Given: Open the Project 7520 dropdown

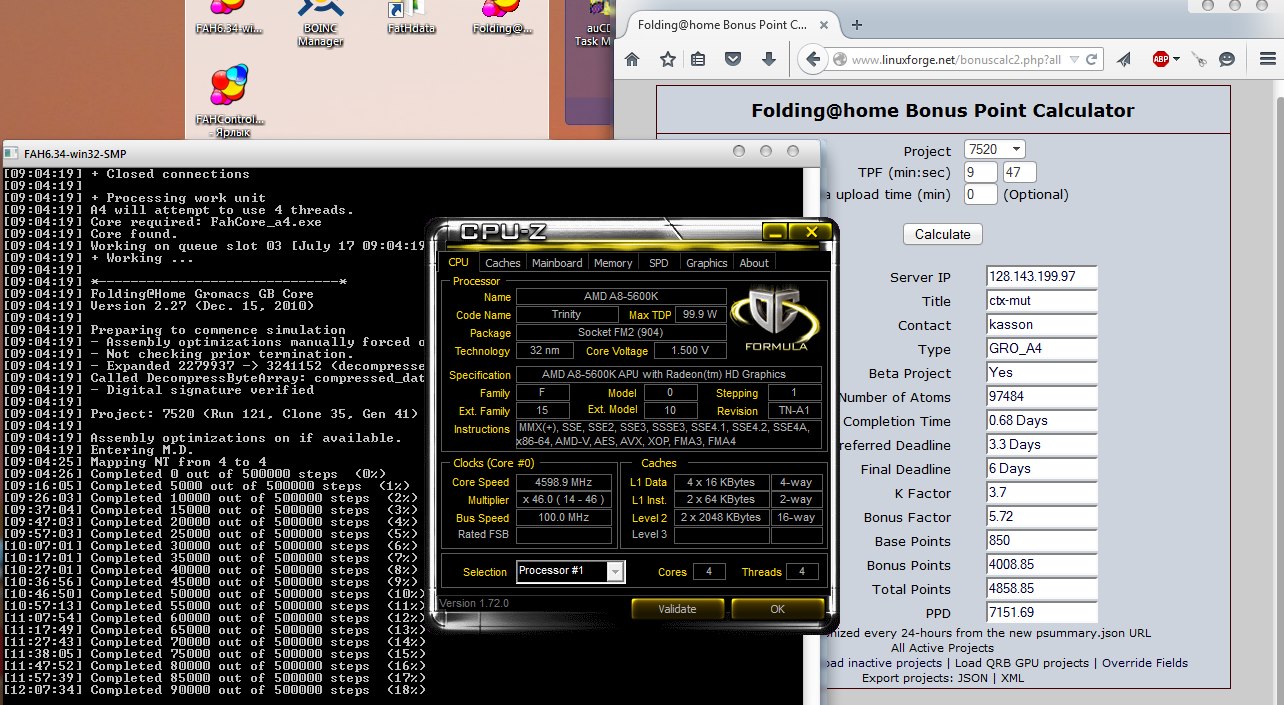Looking at the screenshot, I should (x=995, y=149).
